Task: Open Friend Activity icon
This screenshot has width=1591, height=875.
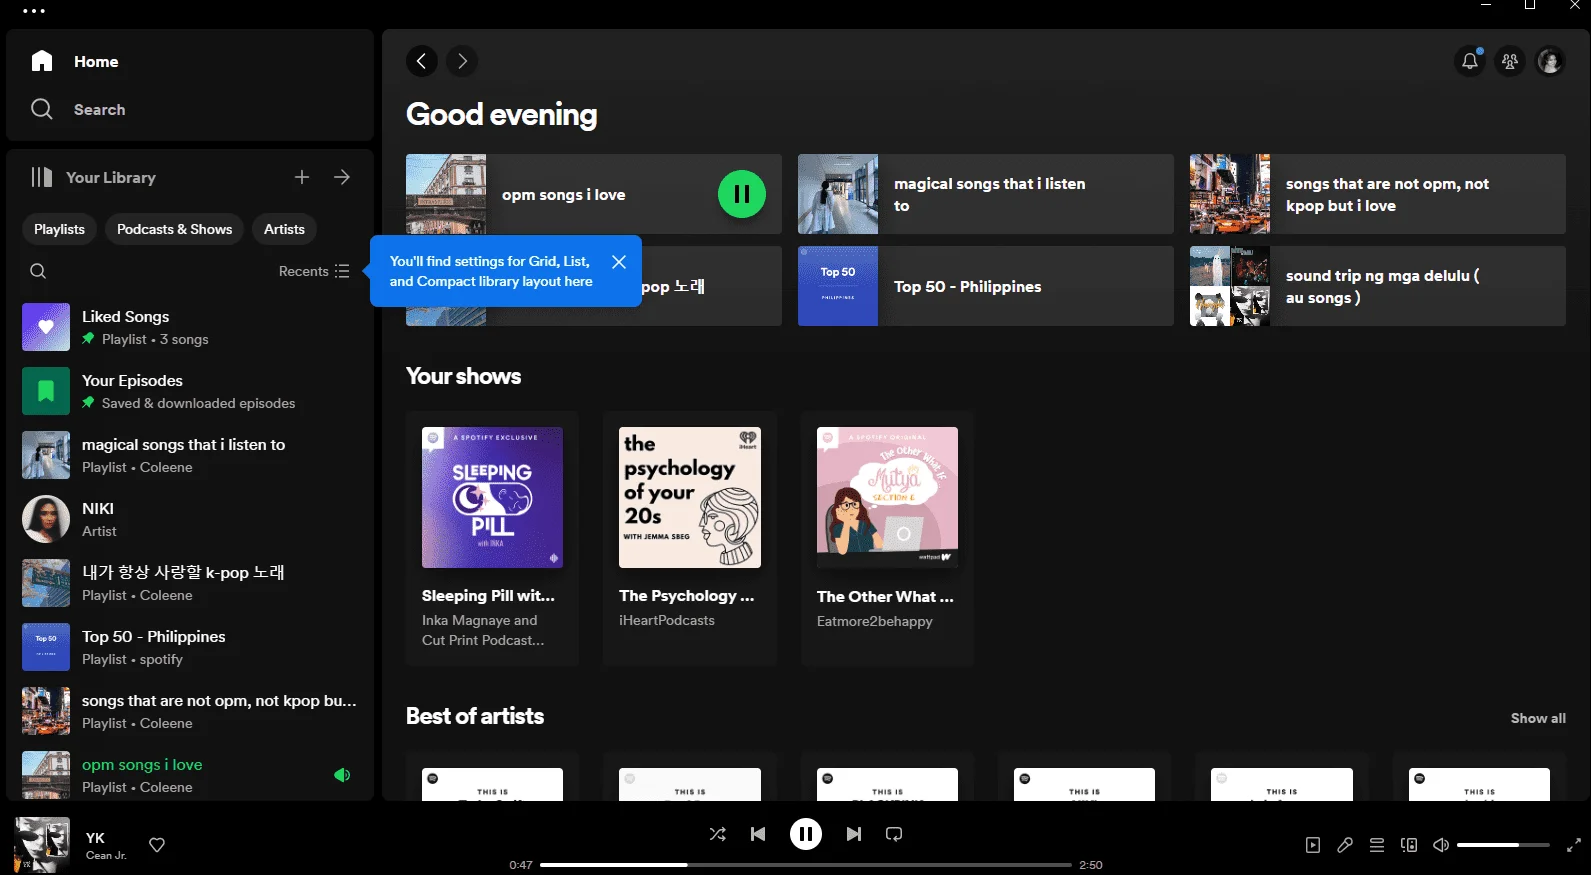Action: [x=1510, y=61]
